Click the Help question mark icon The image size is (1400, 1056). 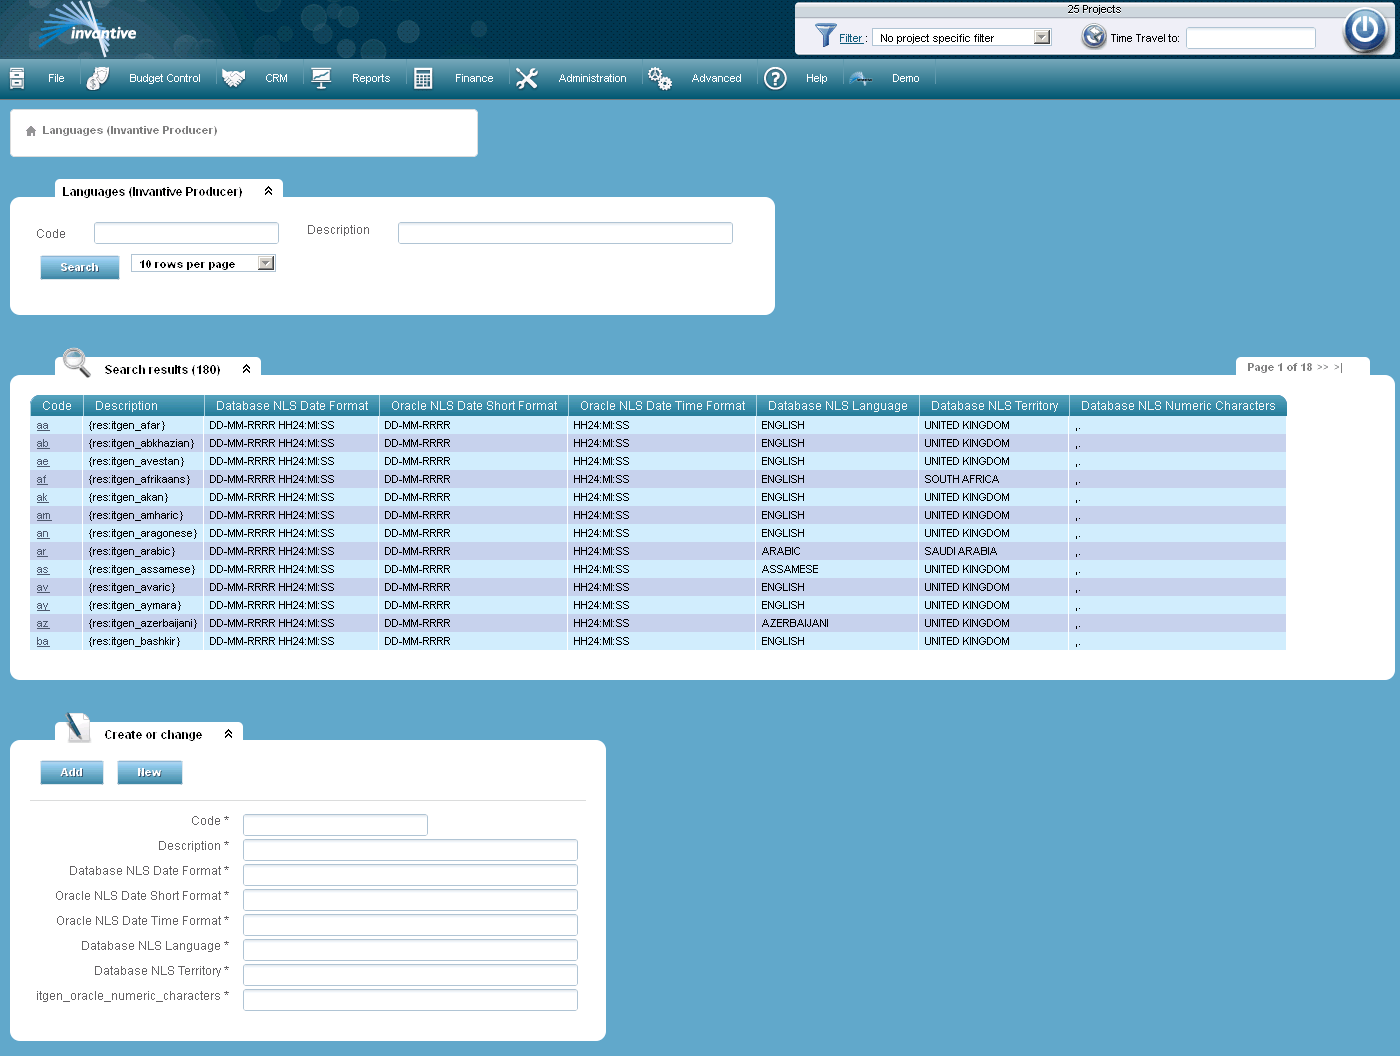tap(775, 78)
